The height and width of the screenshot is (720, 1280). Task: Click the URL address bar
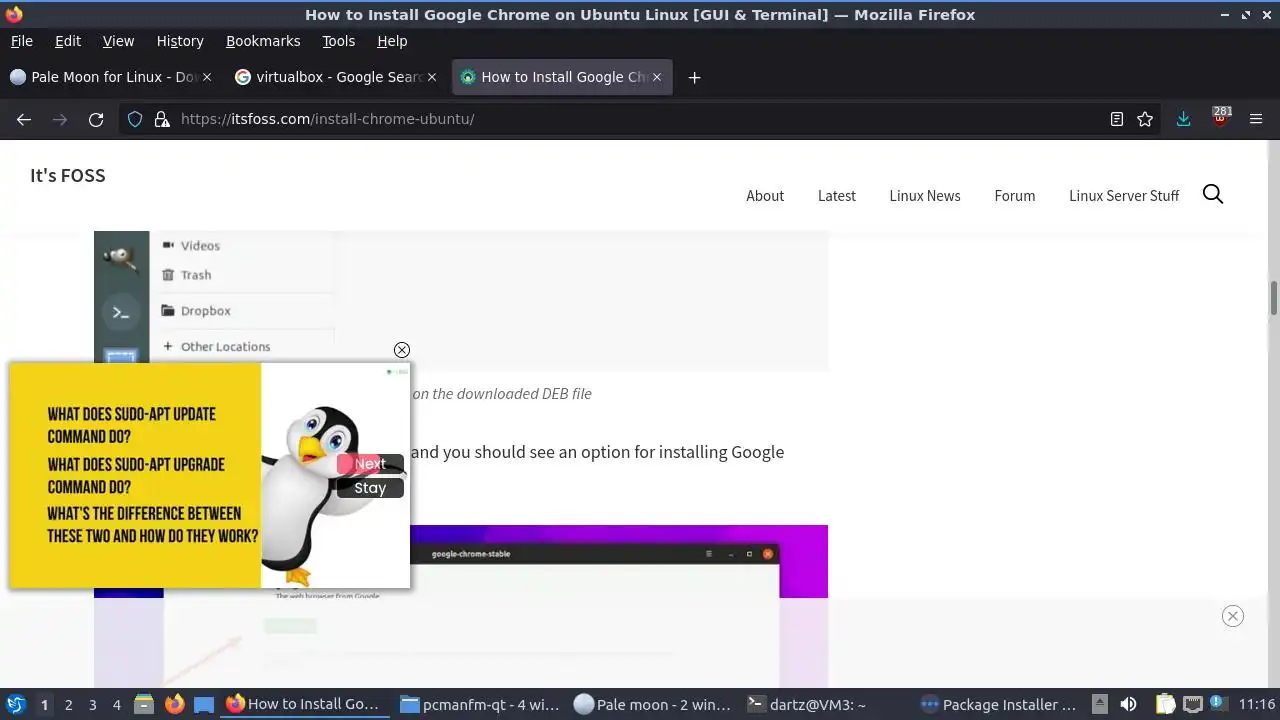[640, 119]
